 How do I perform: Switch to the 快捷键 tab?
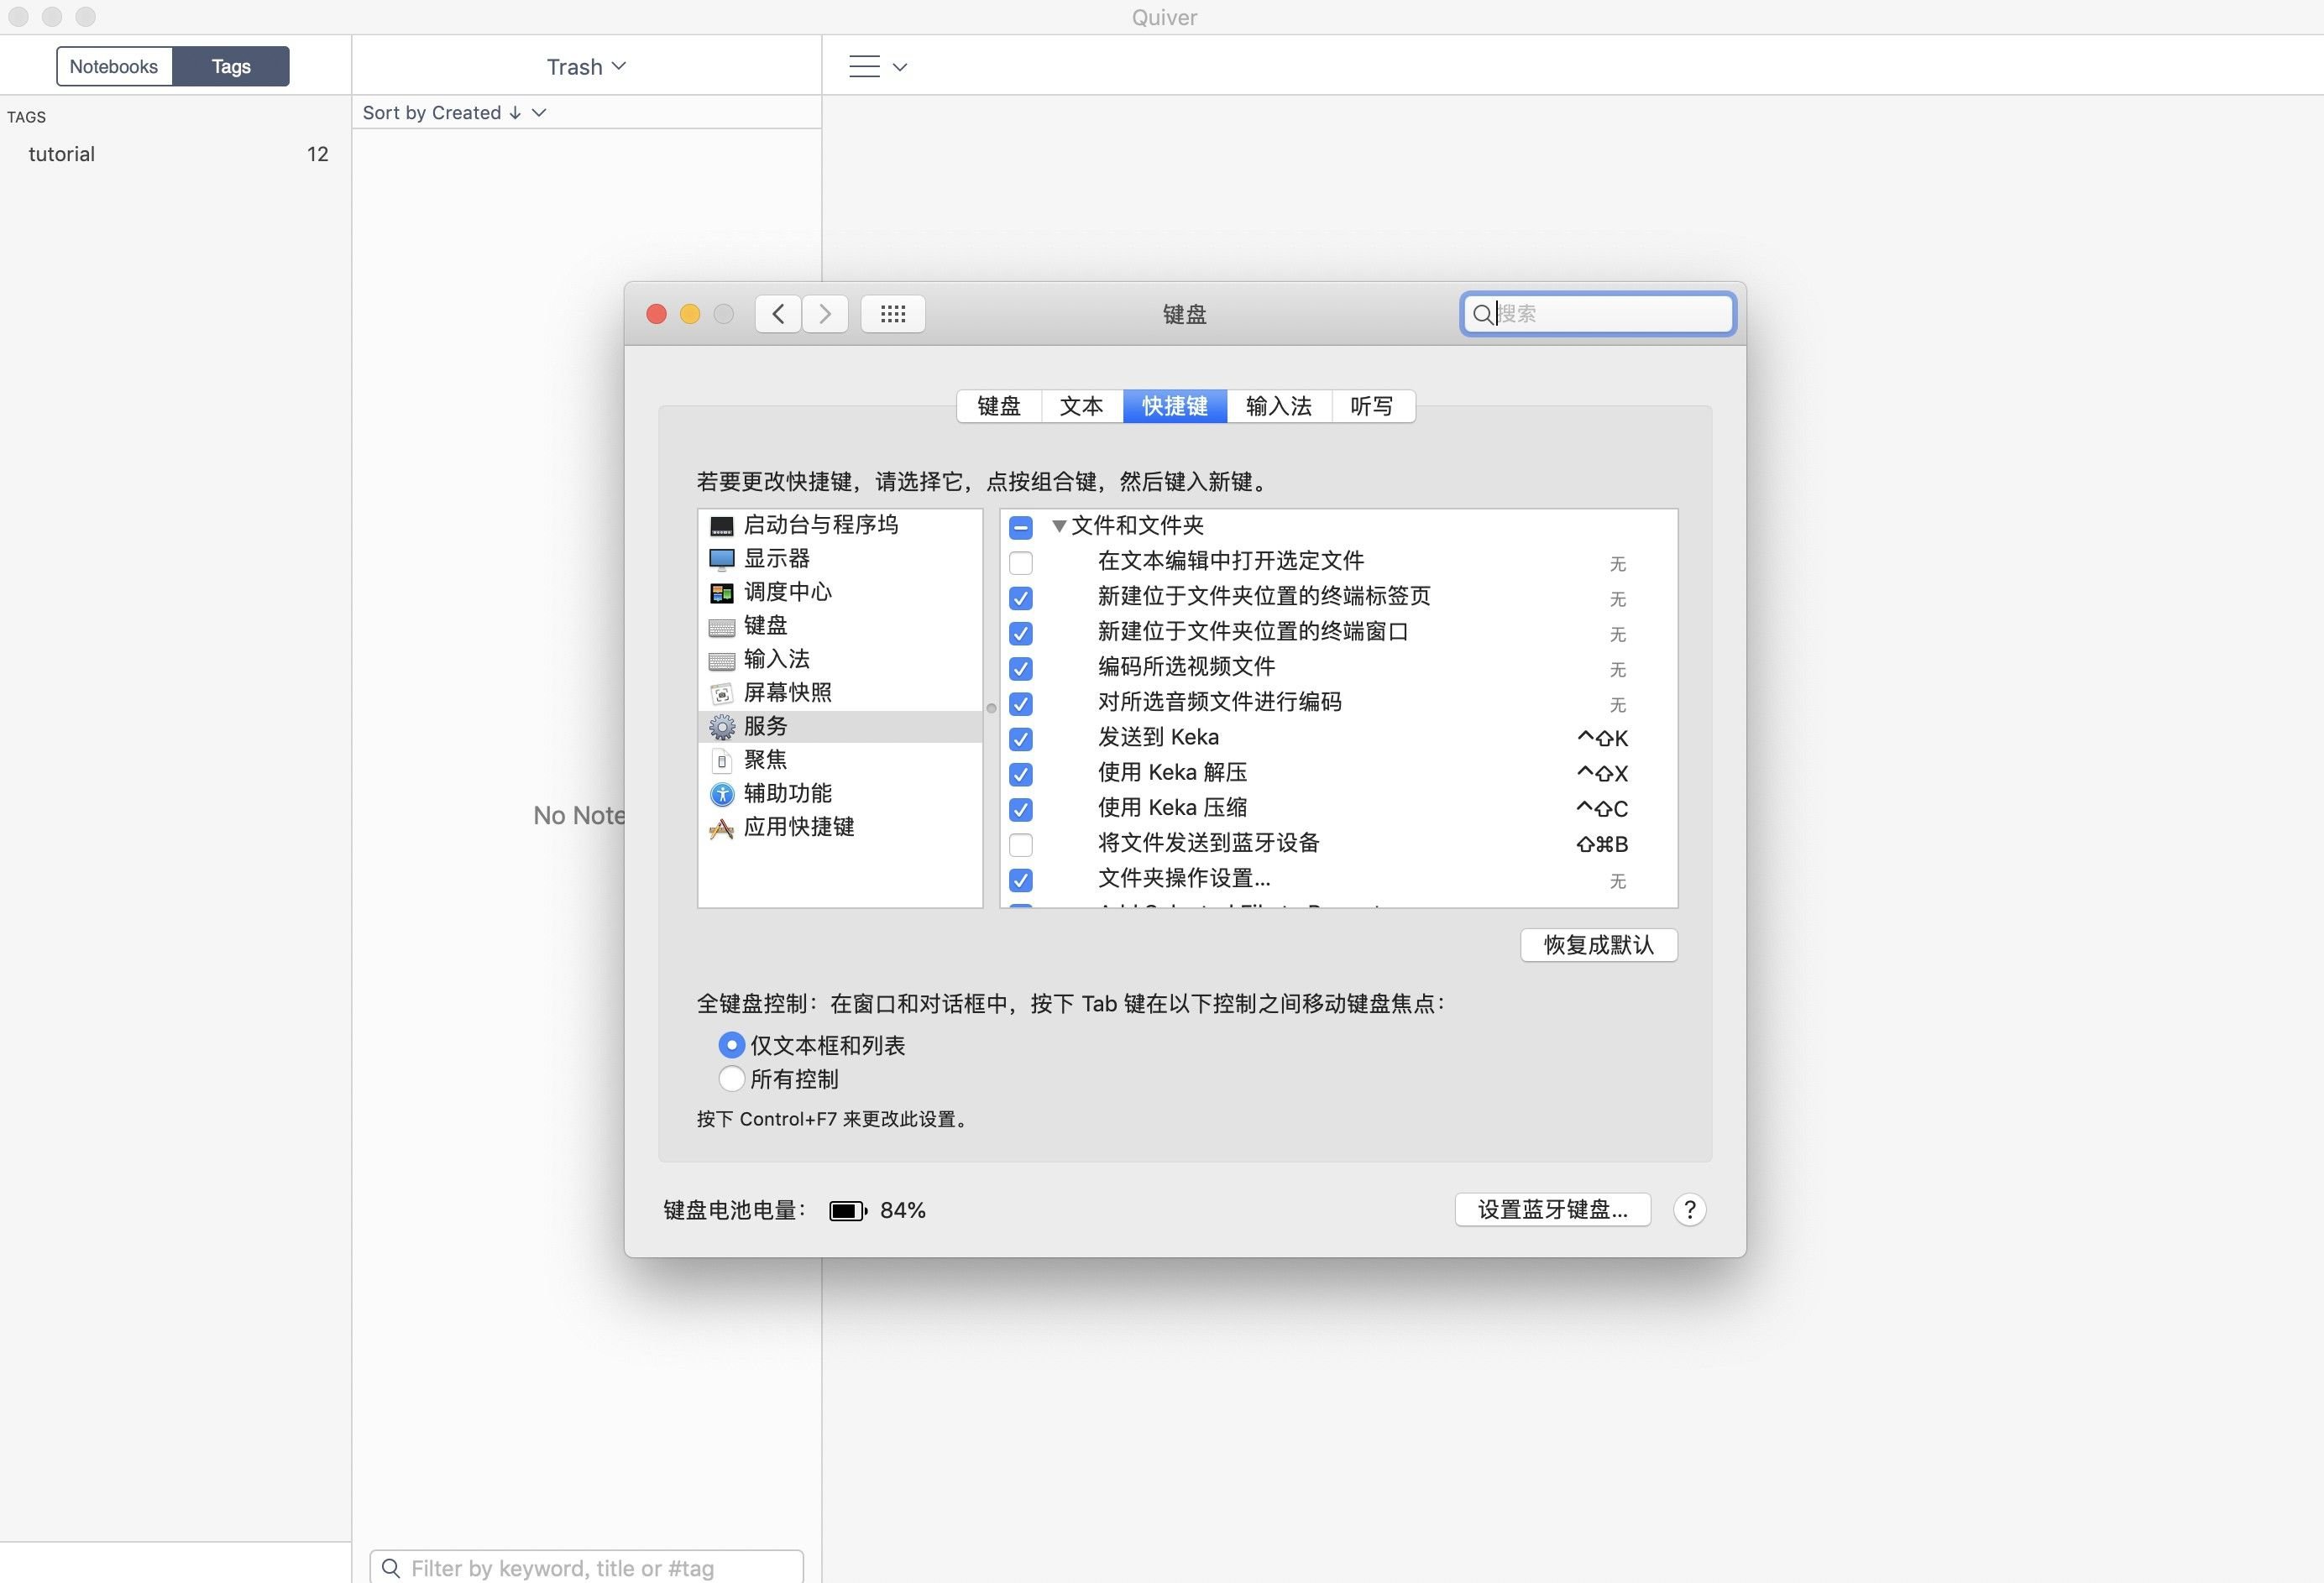(x=1175, y=406)
